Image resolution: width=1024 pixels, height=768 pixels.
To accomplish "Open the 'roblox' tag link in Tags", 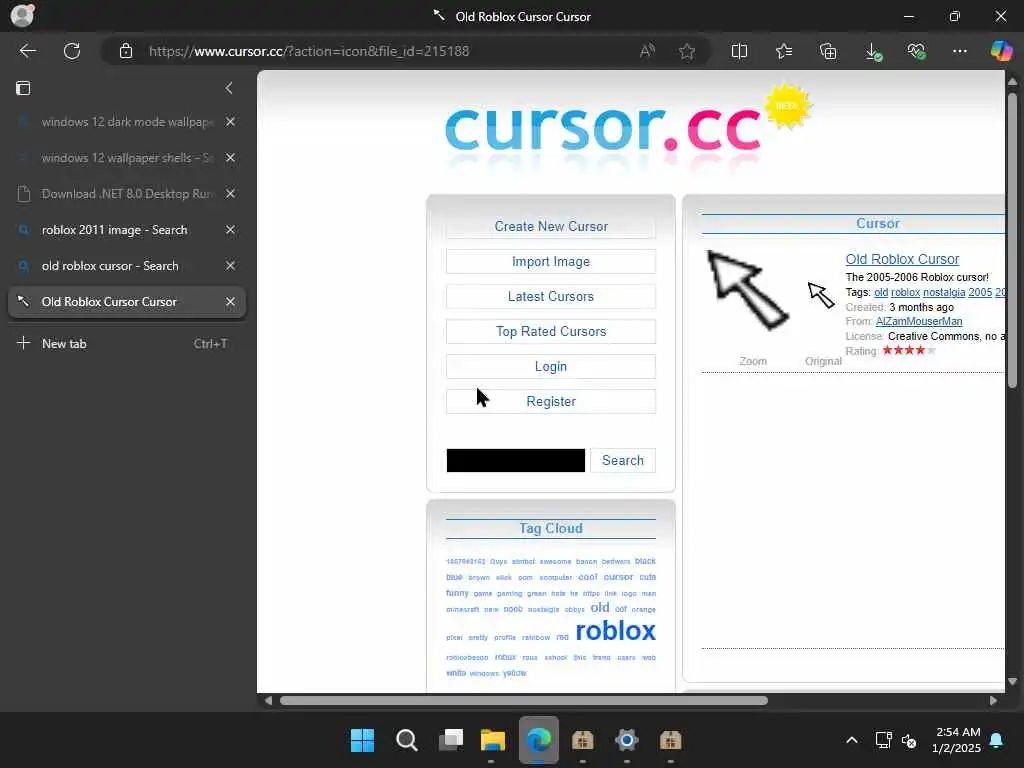I will 905,293.
